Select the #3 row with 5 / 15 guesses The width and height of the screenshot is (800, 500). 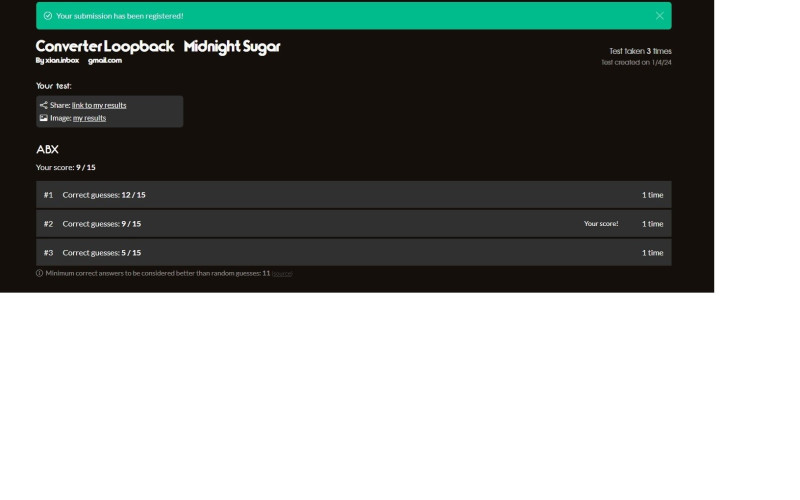tap(354, 253)
